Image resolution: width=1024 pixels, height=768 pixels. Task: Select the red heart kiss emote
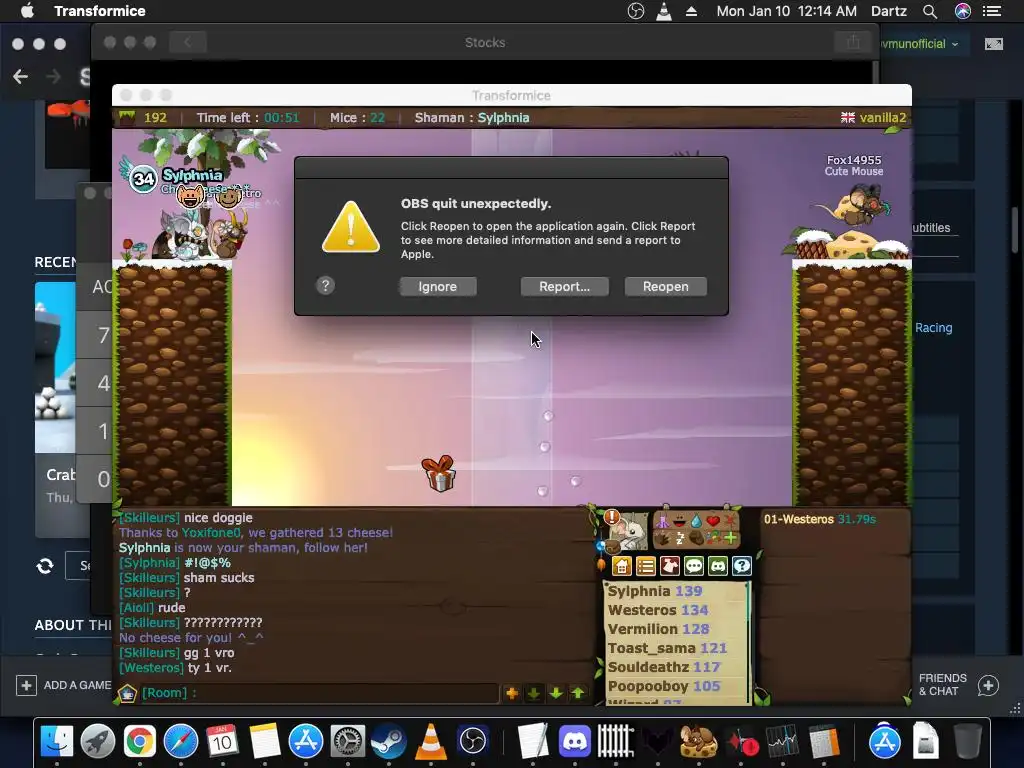click(x=713, y=520)
